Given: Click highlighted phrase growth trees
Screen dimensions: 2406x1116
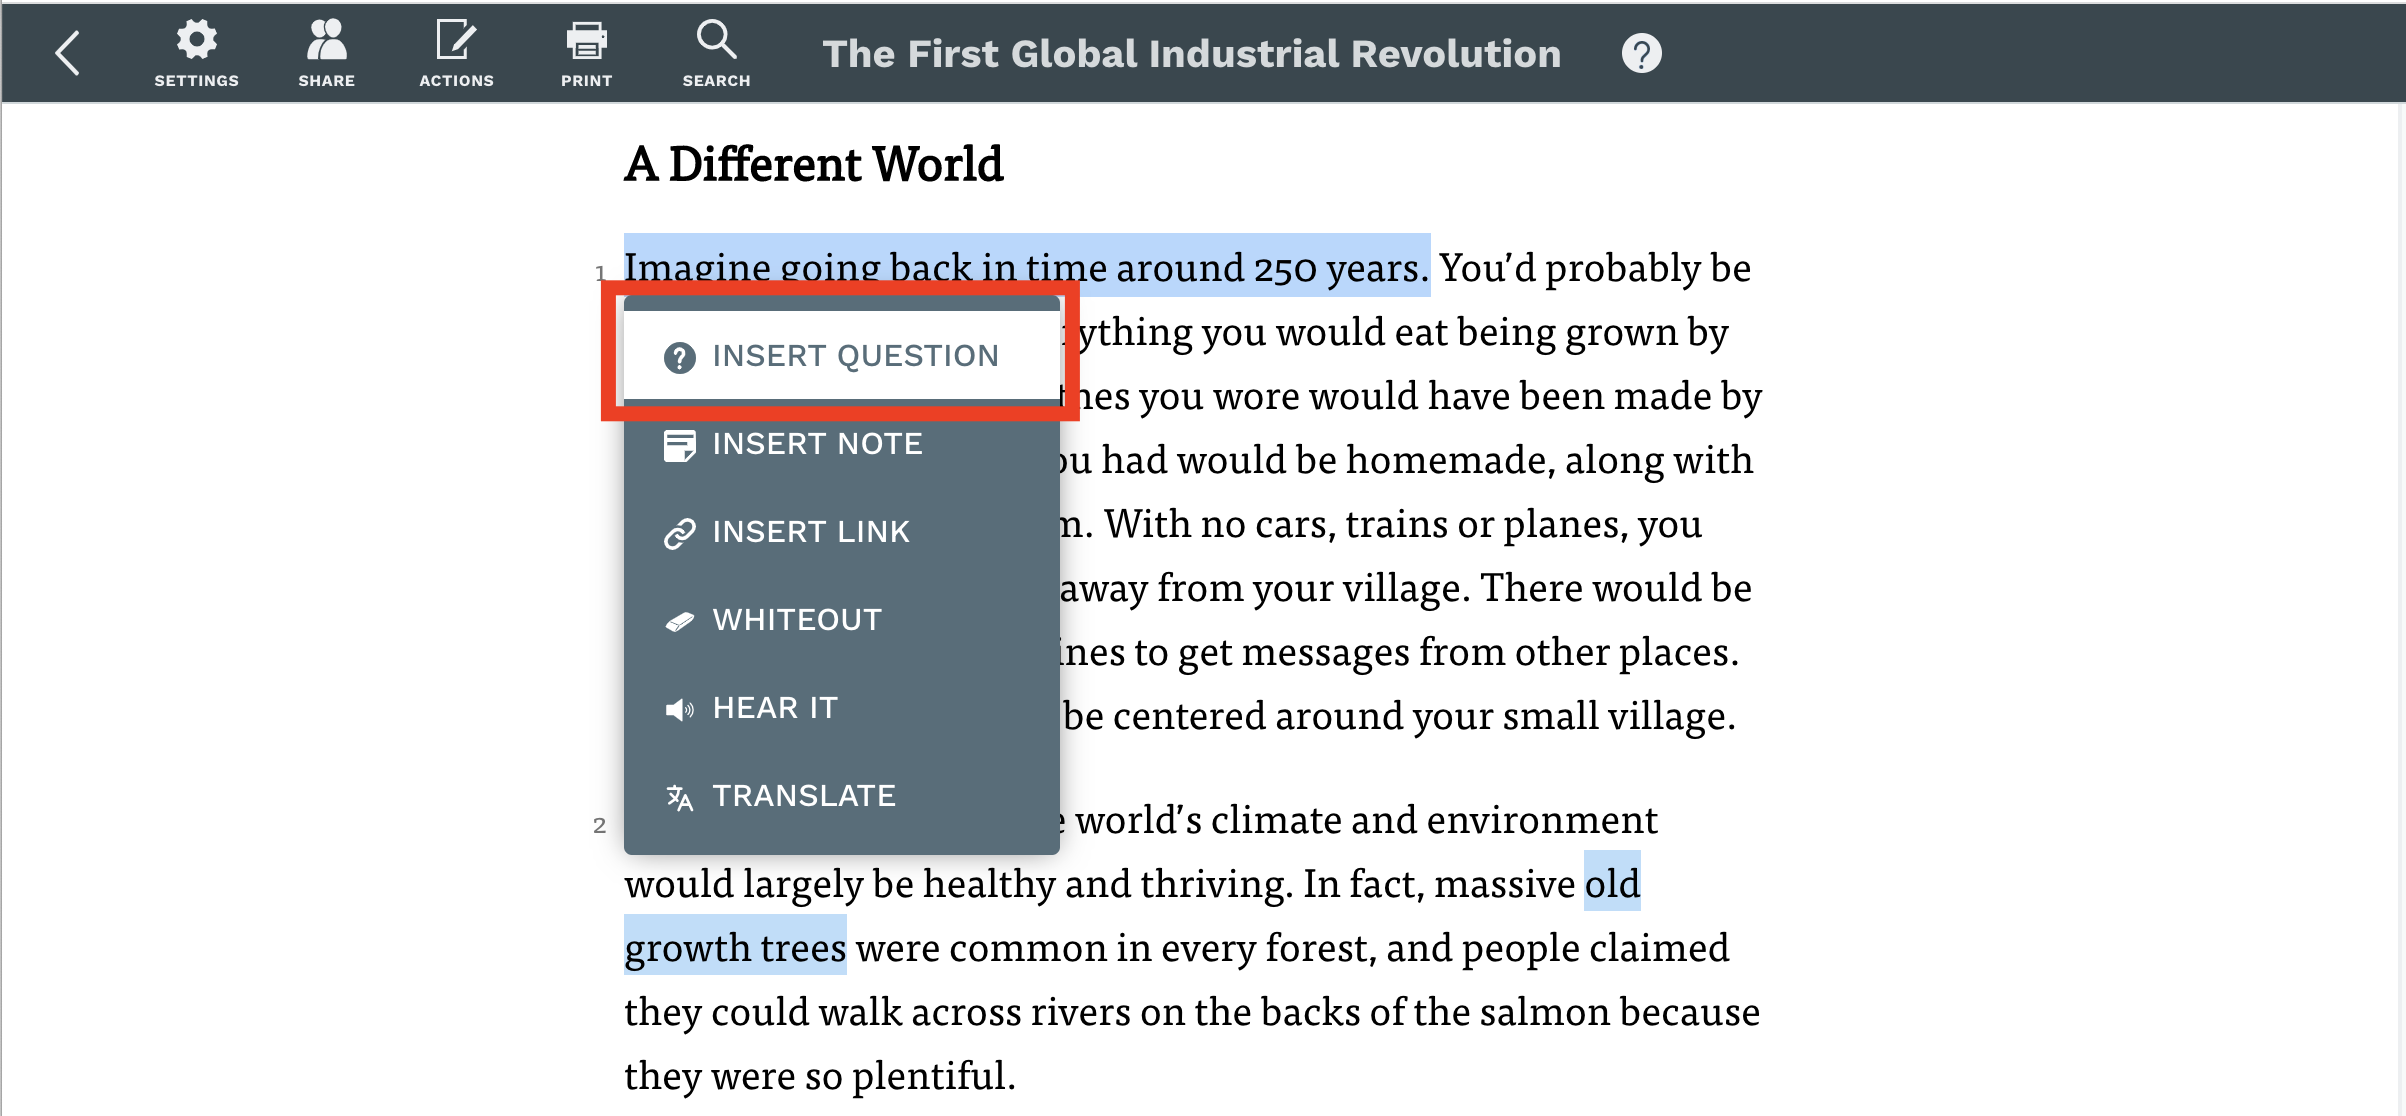Looking at the screenshot, I should 736,946.
